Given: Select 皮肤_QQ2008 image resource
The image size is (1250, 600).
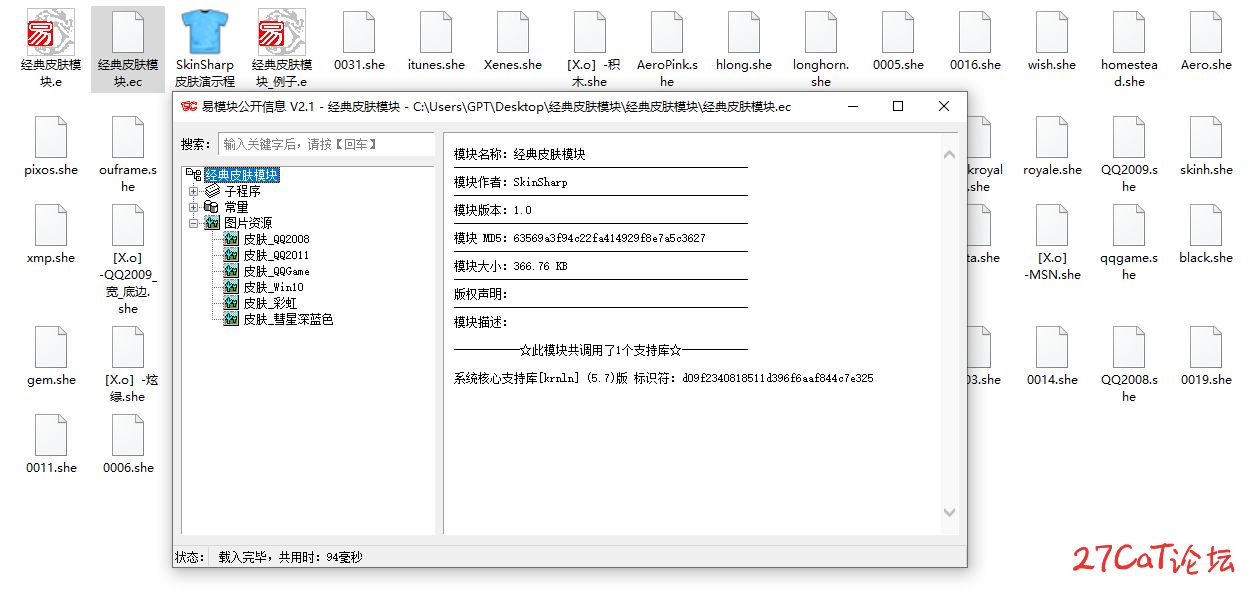Looking at the screenshot, I should 276,239.
